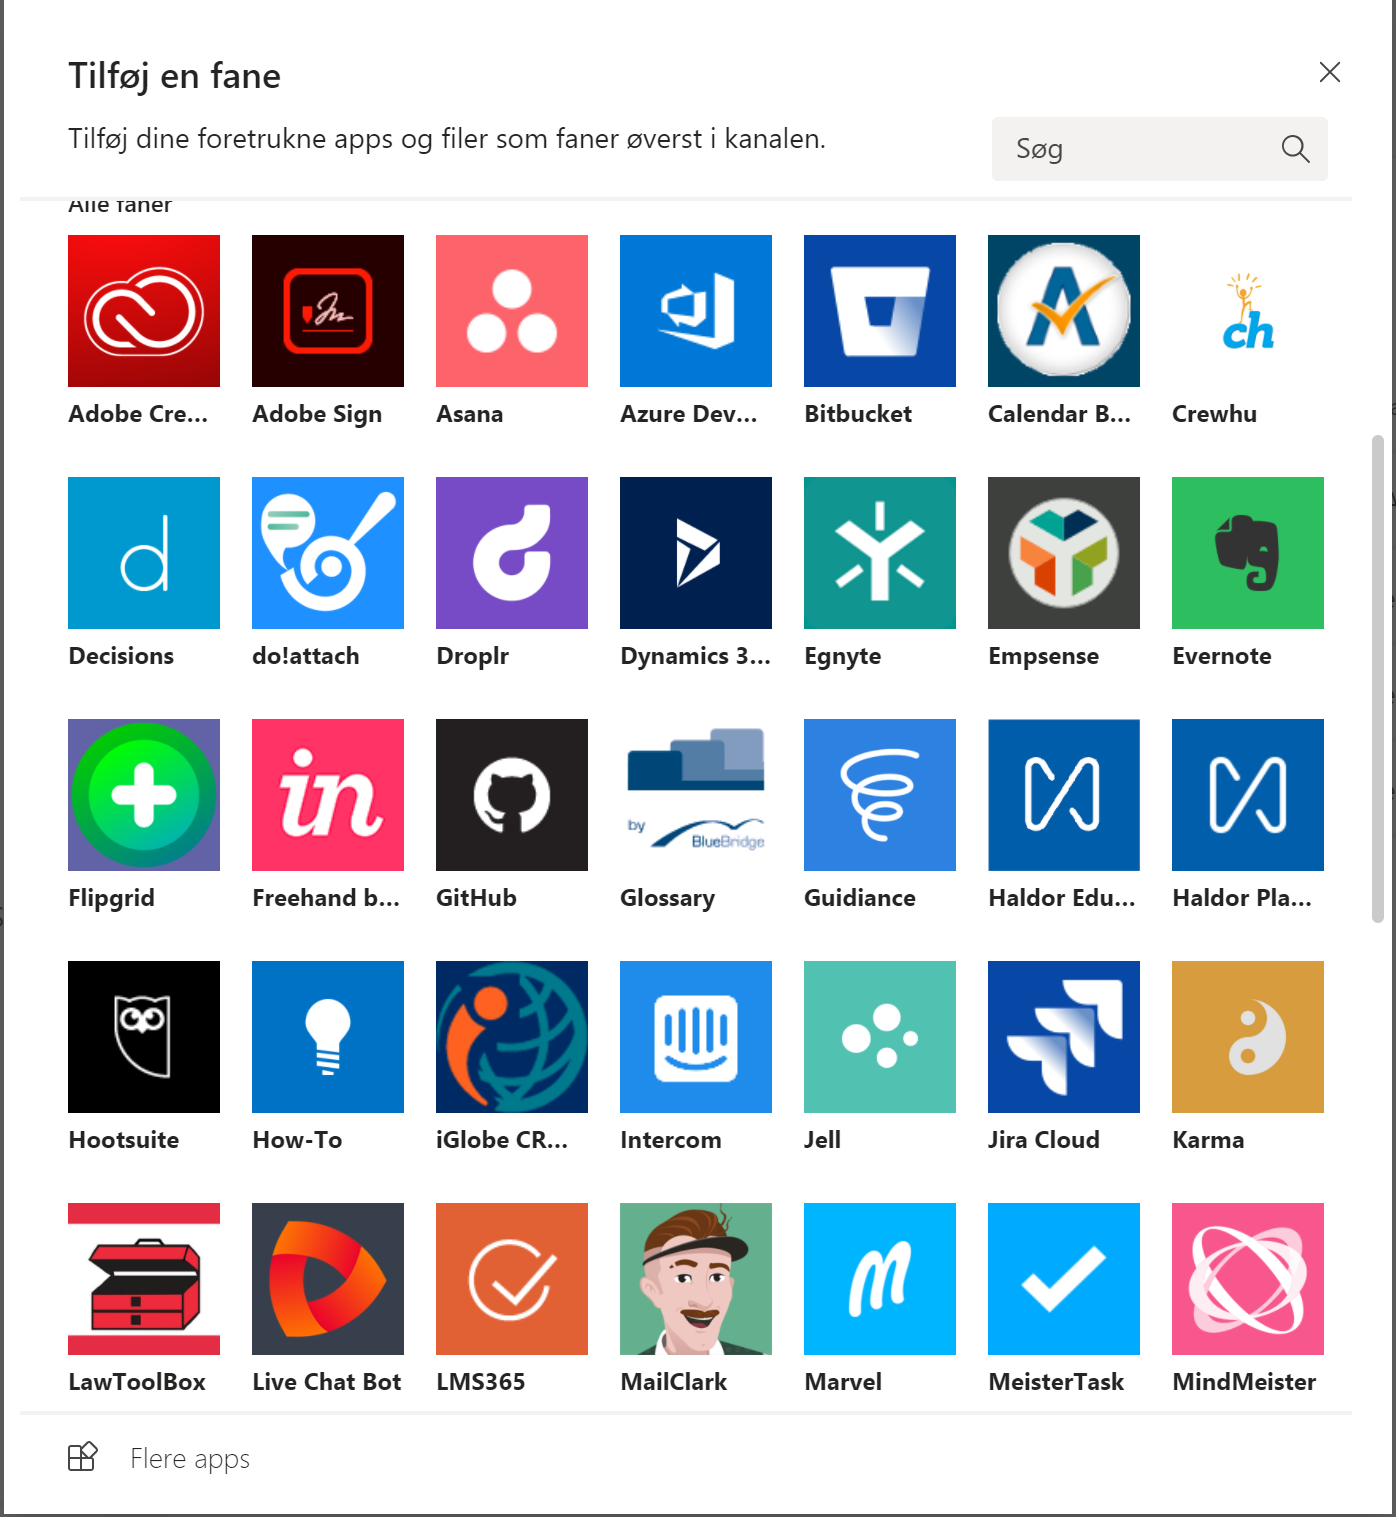Select the Haldor Edu app icon
This screenshot has width=1396, height=1517.
point(1064,795)
